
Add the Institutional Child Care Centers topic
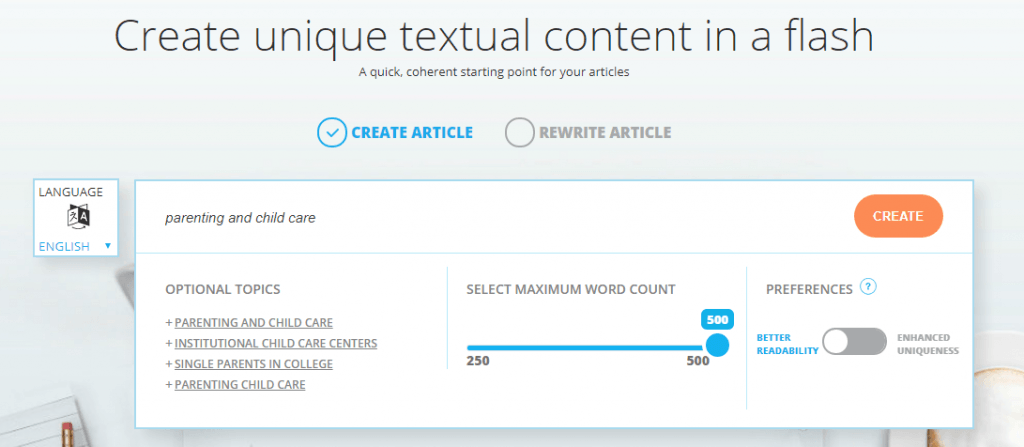point(276,344)
